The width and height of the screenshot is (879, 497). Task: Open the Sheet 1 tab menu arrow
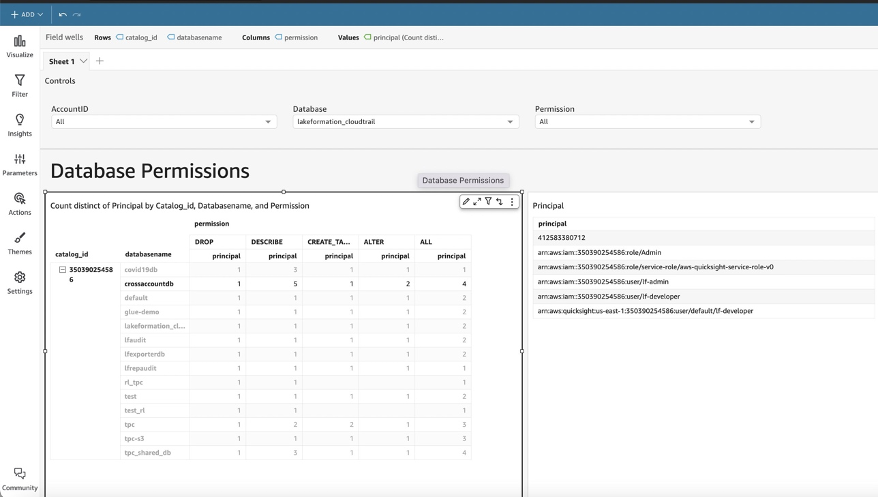tap(84, 61)
